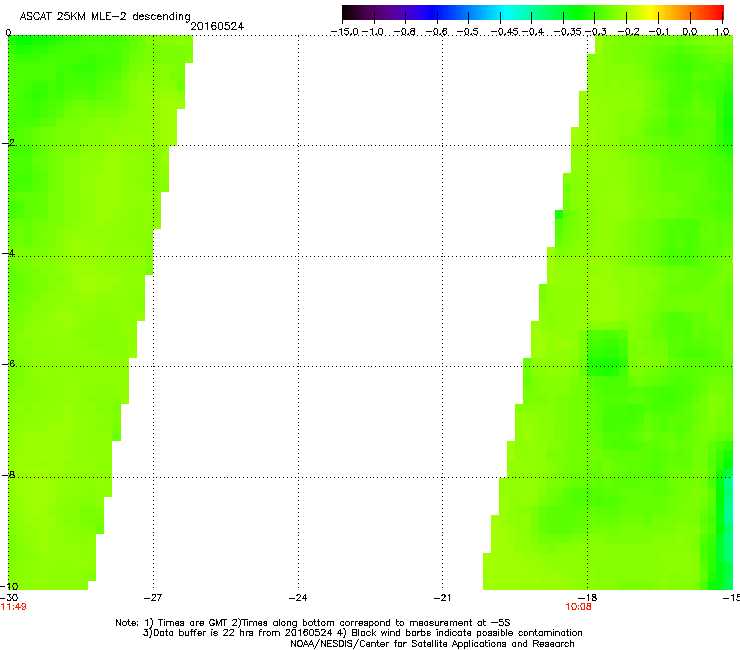Click the red end of the color scale bar
Viewport: 740px width, 650px height.
pyautogui.click(x=715, y=12)
